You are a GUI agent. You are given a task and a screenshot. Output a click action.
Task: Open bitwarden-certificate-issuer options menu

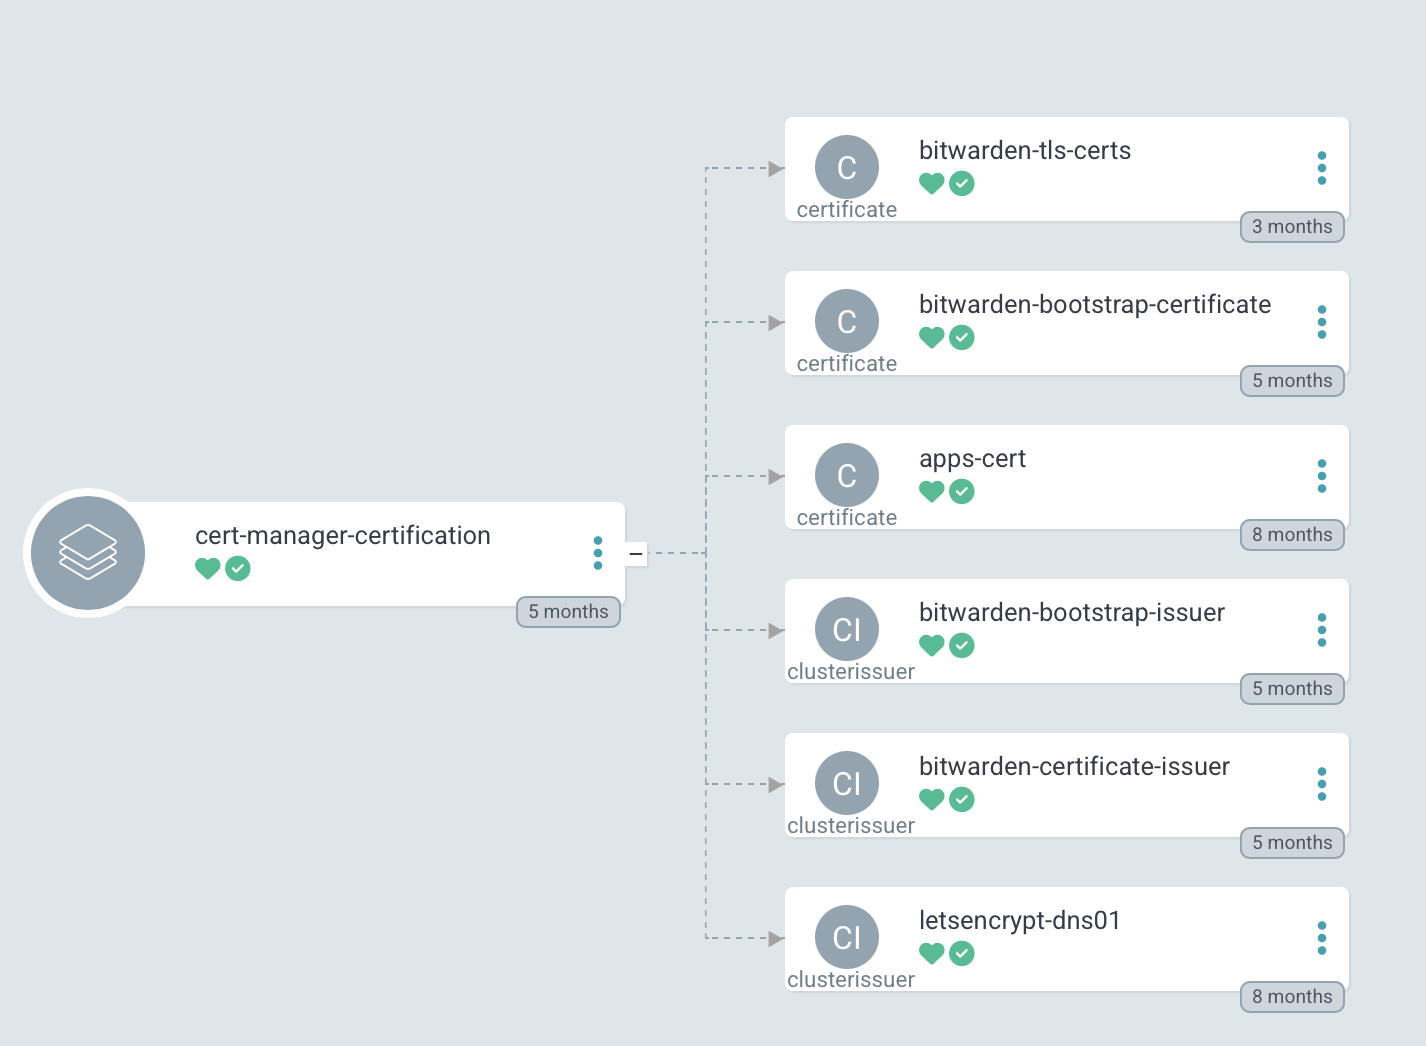(x=1321, y=784)
